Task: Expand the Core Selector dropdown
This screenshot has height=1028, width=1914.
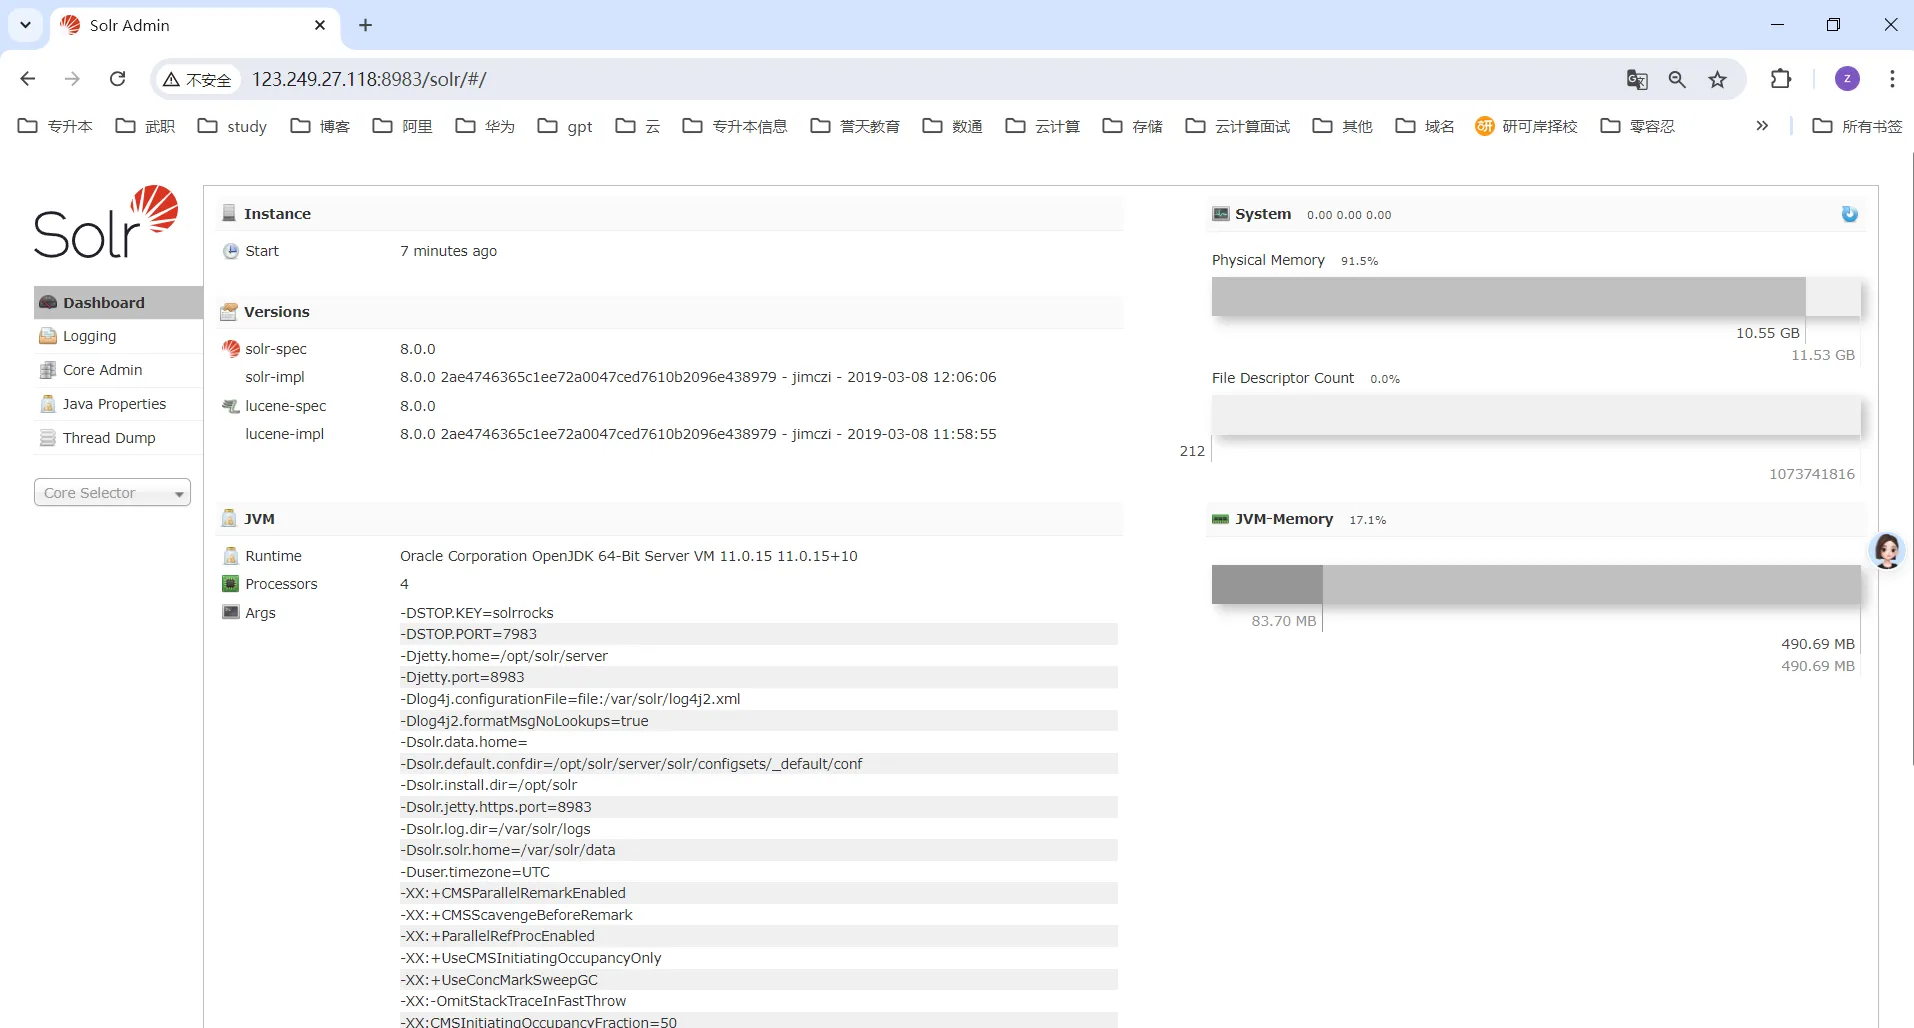Action: [112, 493]
